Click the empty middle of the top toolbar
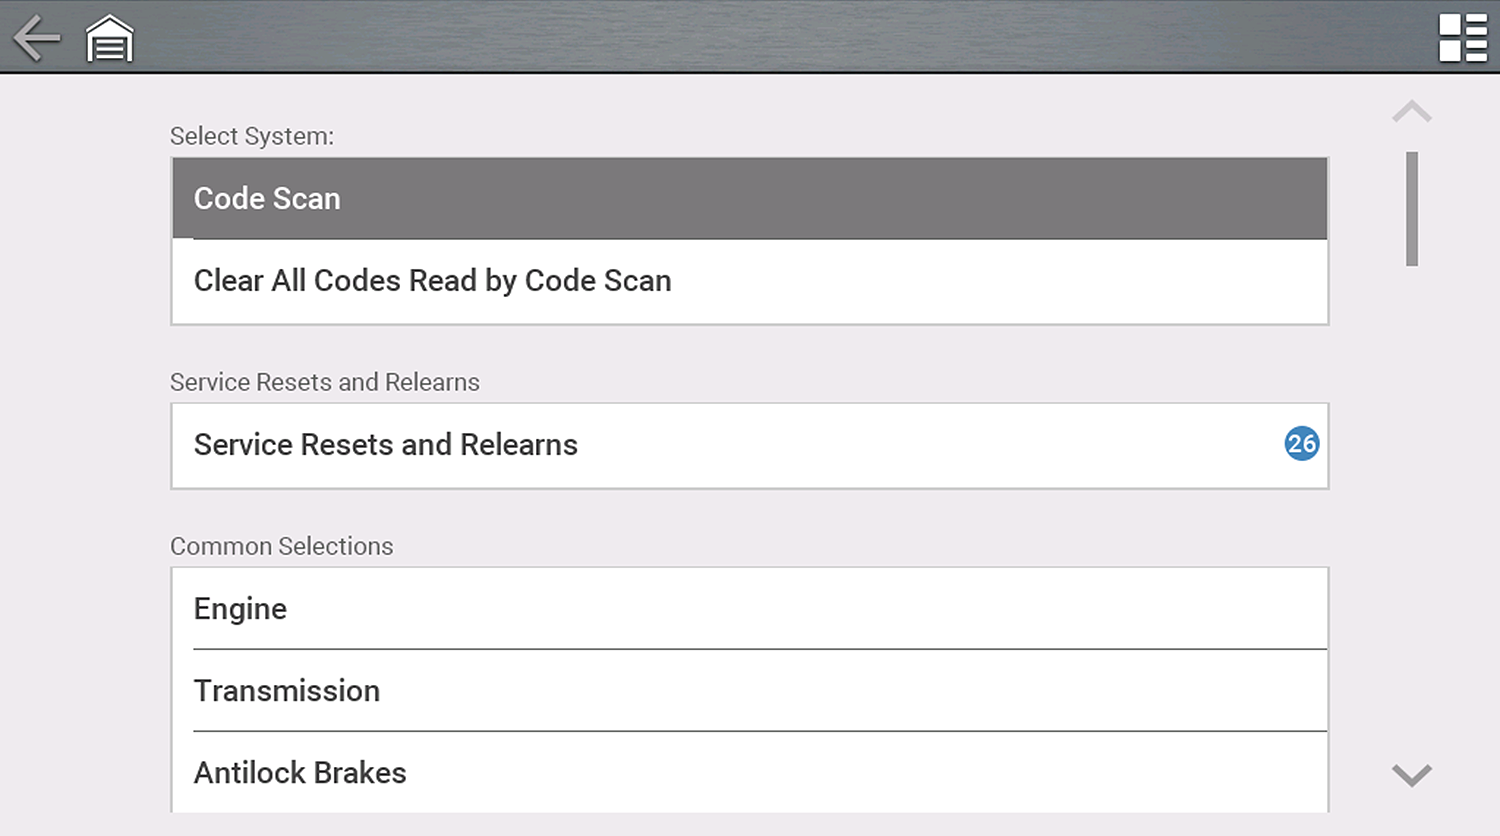 [x=750, y=37]
